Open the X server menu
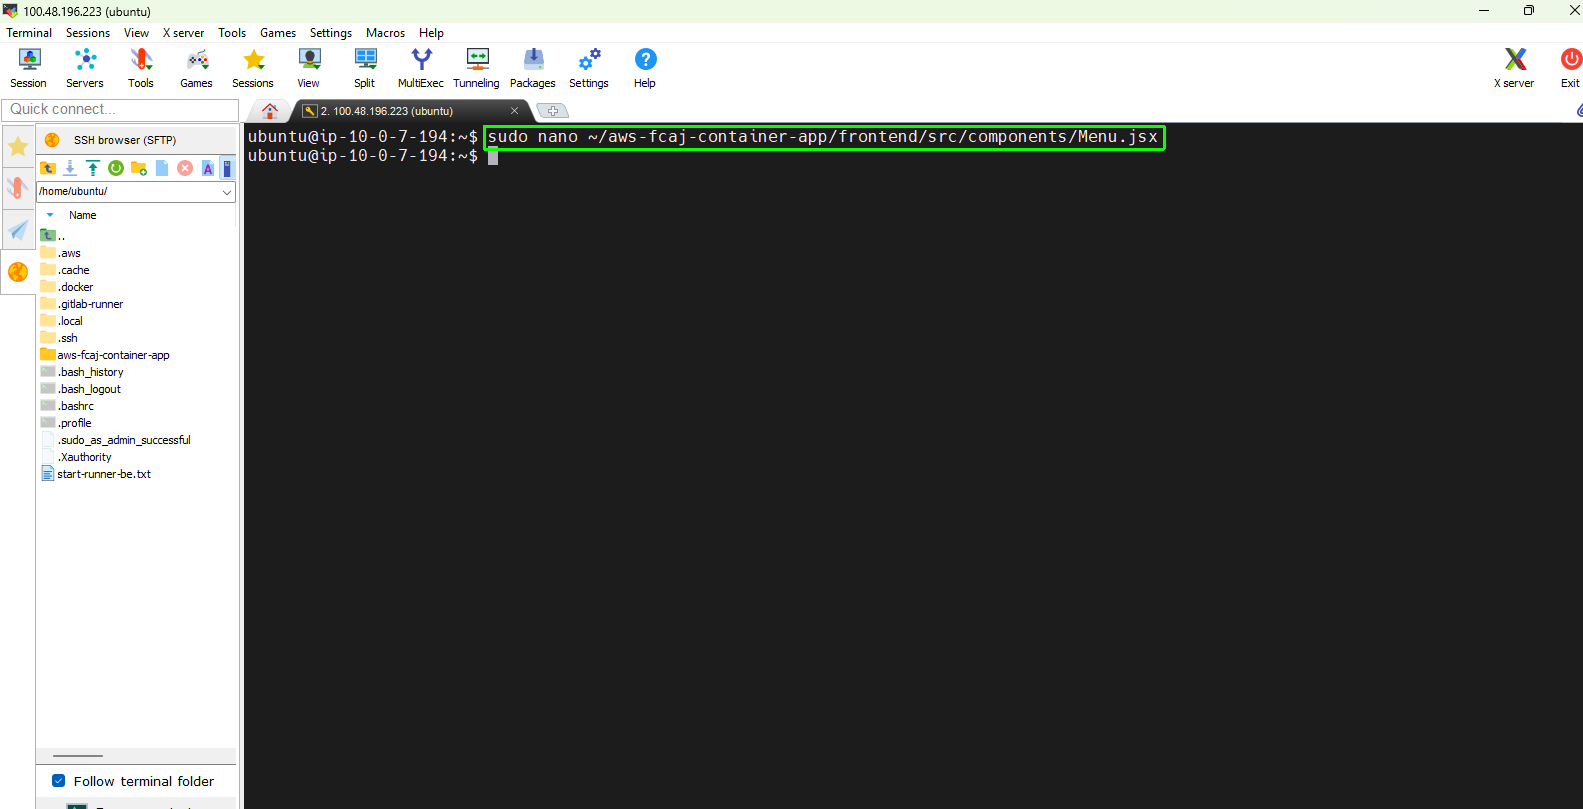Screen dimensions: 1583x809 coord(183,33)
